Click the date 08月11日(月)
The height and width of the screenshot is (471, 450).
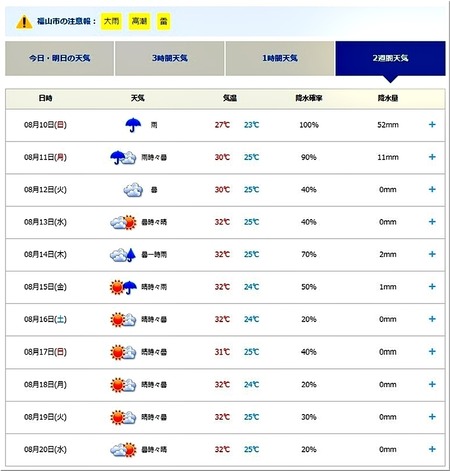coord(45,157)
